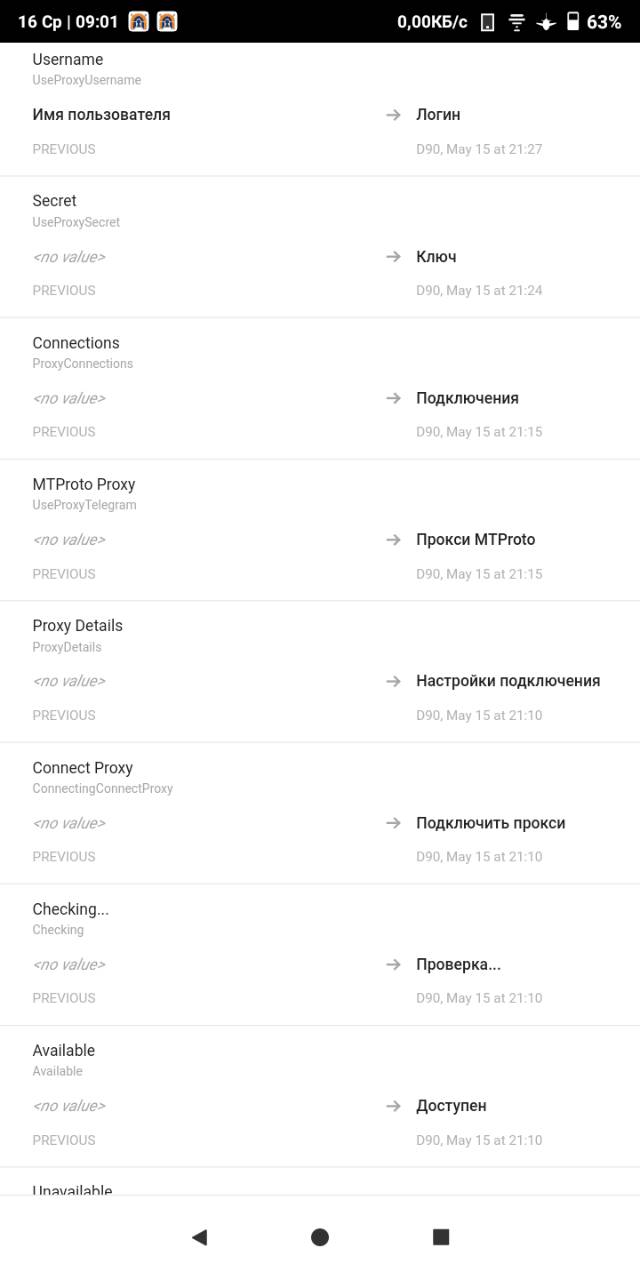Image resolution: width=640 pixels, height=1280 pixels.
Task: Open Proxy Details string entry
Action: pos(78,626)
